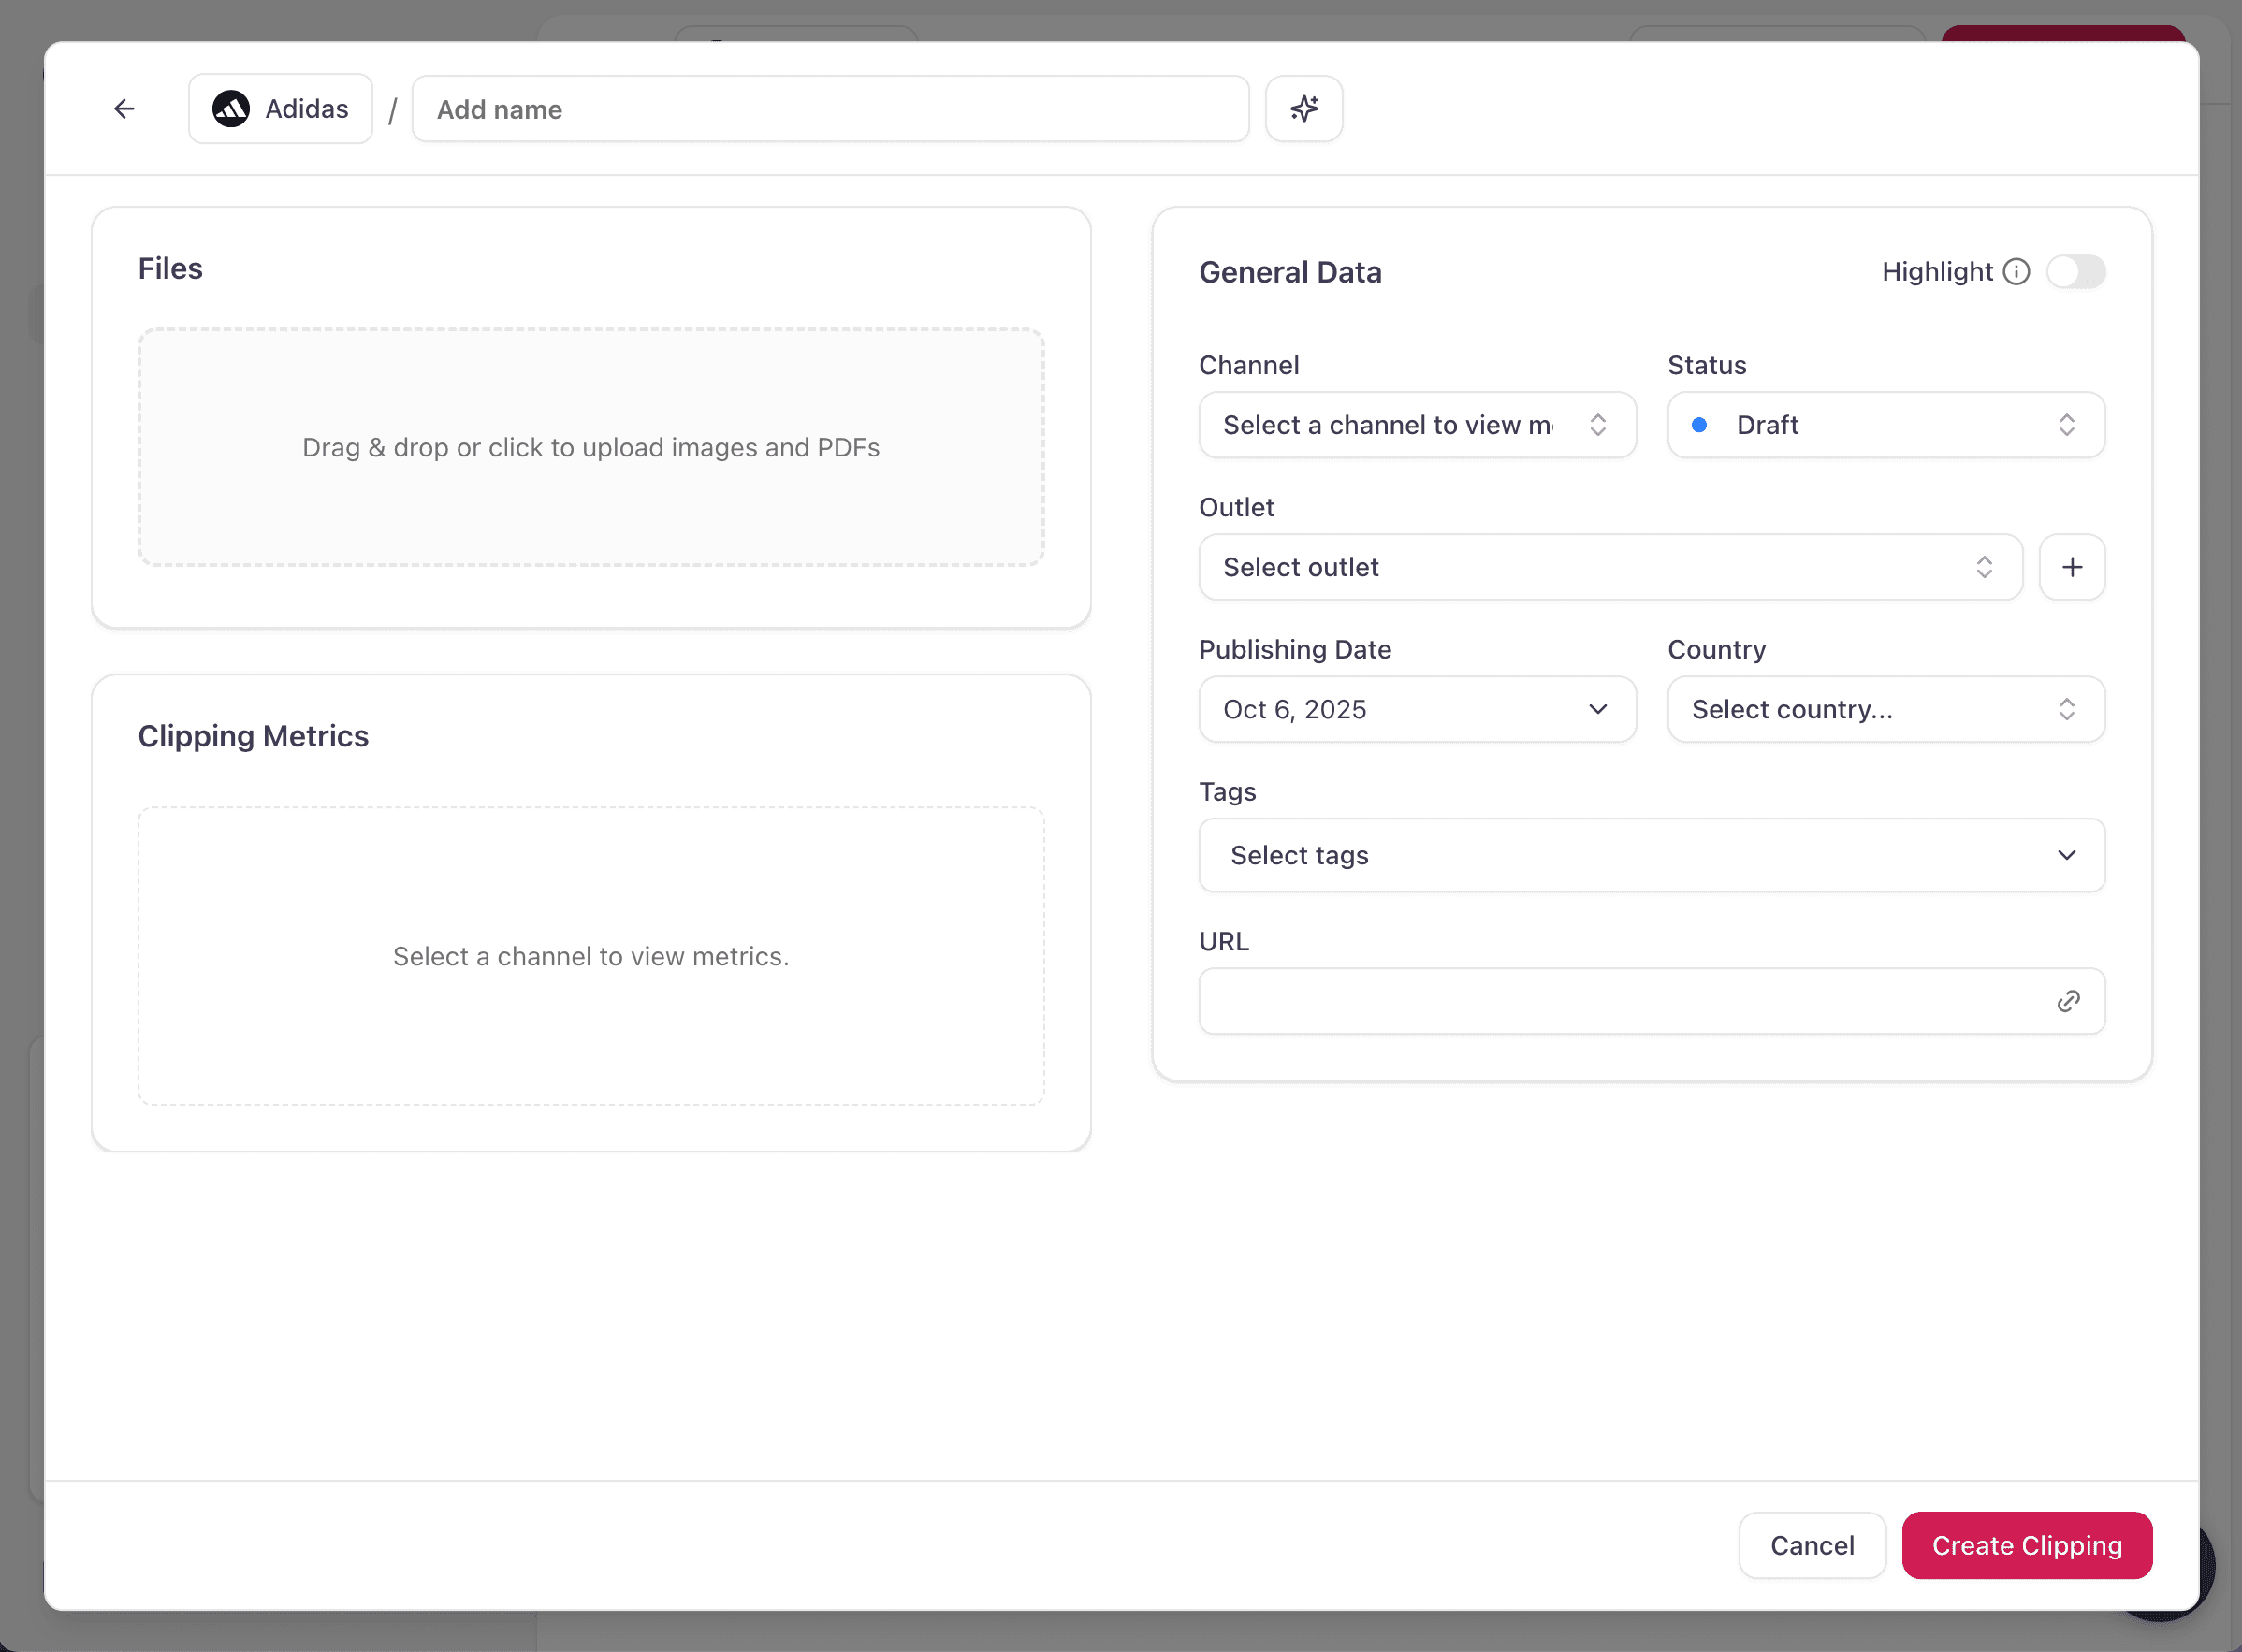Click the chevron arrows in the Country field

[2066, 710]
